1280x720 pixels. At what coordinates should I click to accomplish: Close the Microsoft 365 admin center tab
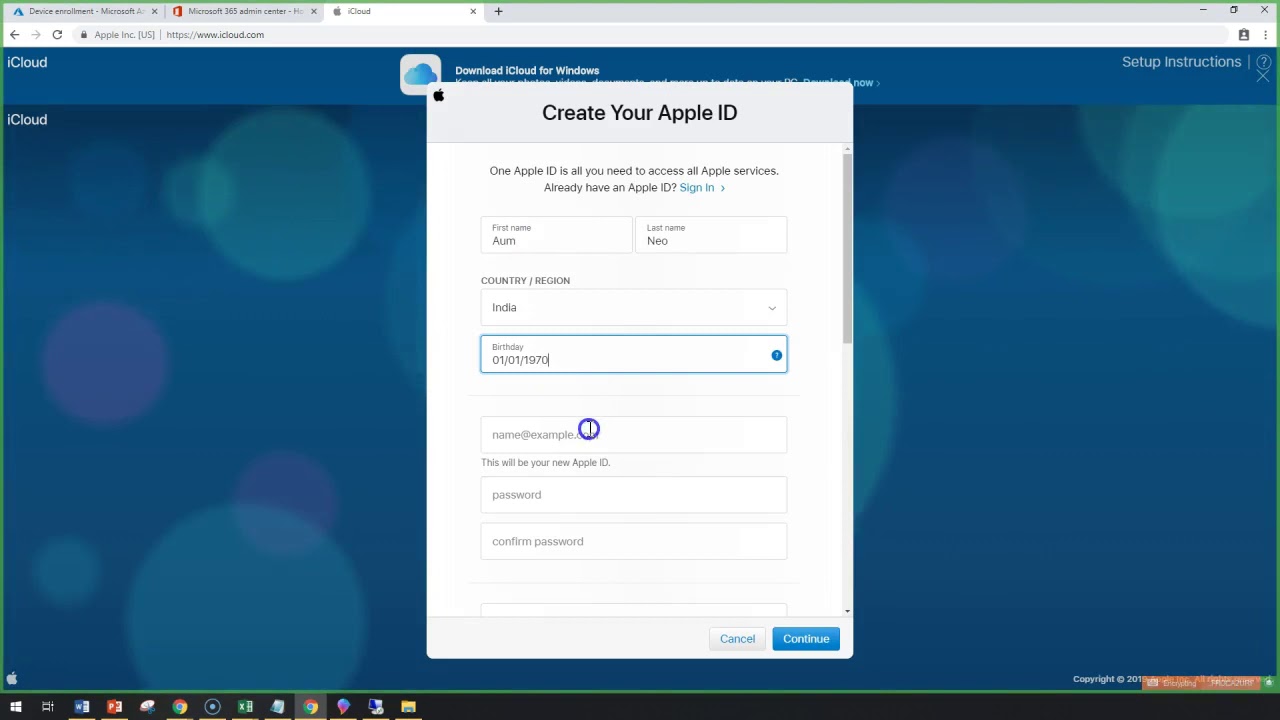coord(314,11)
